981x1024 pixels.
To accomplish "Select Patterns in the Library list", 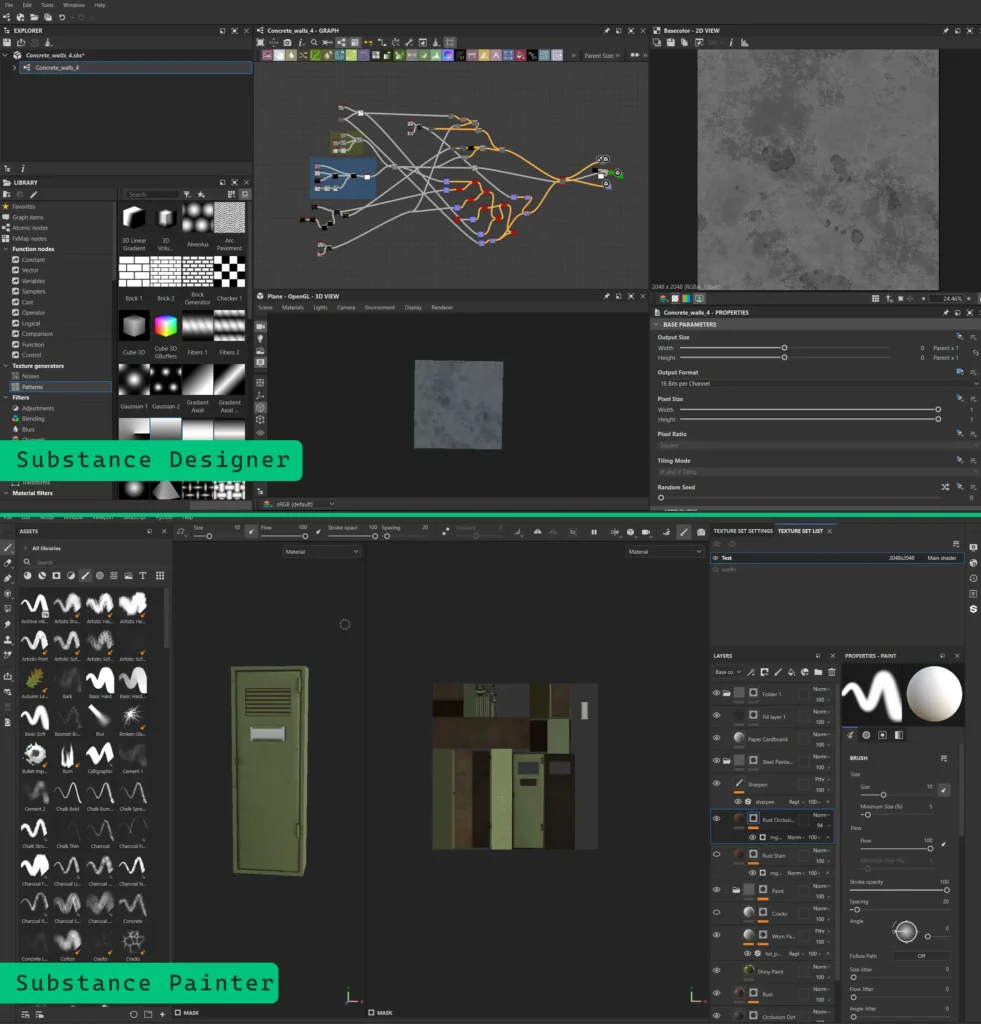I will (31, 387).
